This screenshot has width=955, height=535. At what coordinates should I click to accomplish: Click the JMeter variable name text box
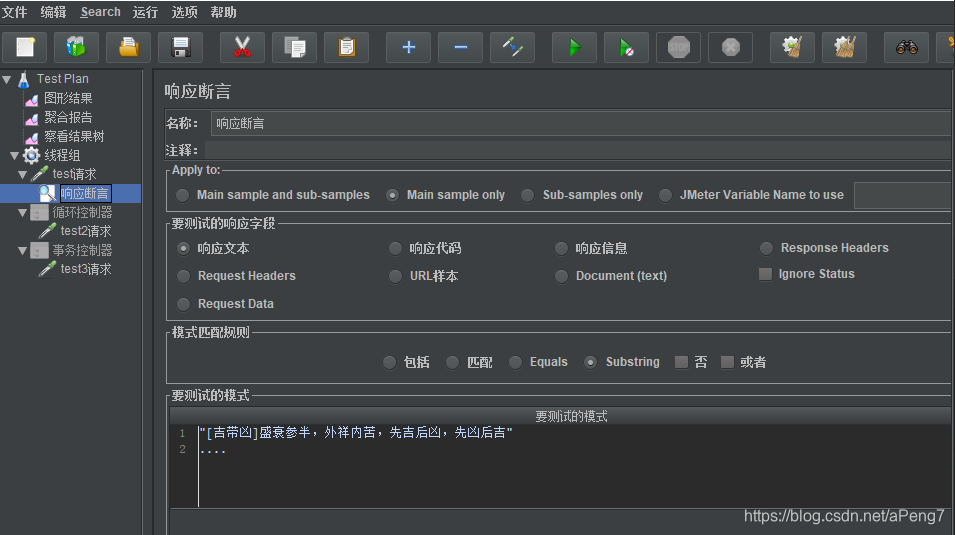[x=904, y=196]
